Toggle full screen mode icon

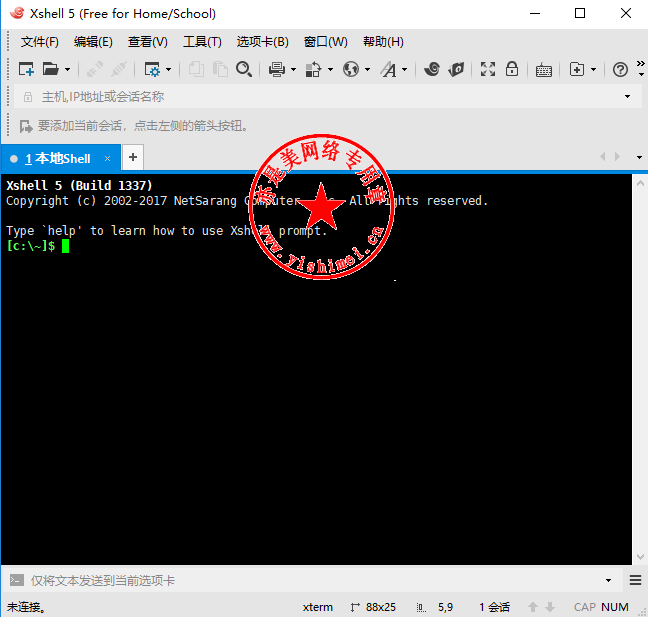click(488, 69)
